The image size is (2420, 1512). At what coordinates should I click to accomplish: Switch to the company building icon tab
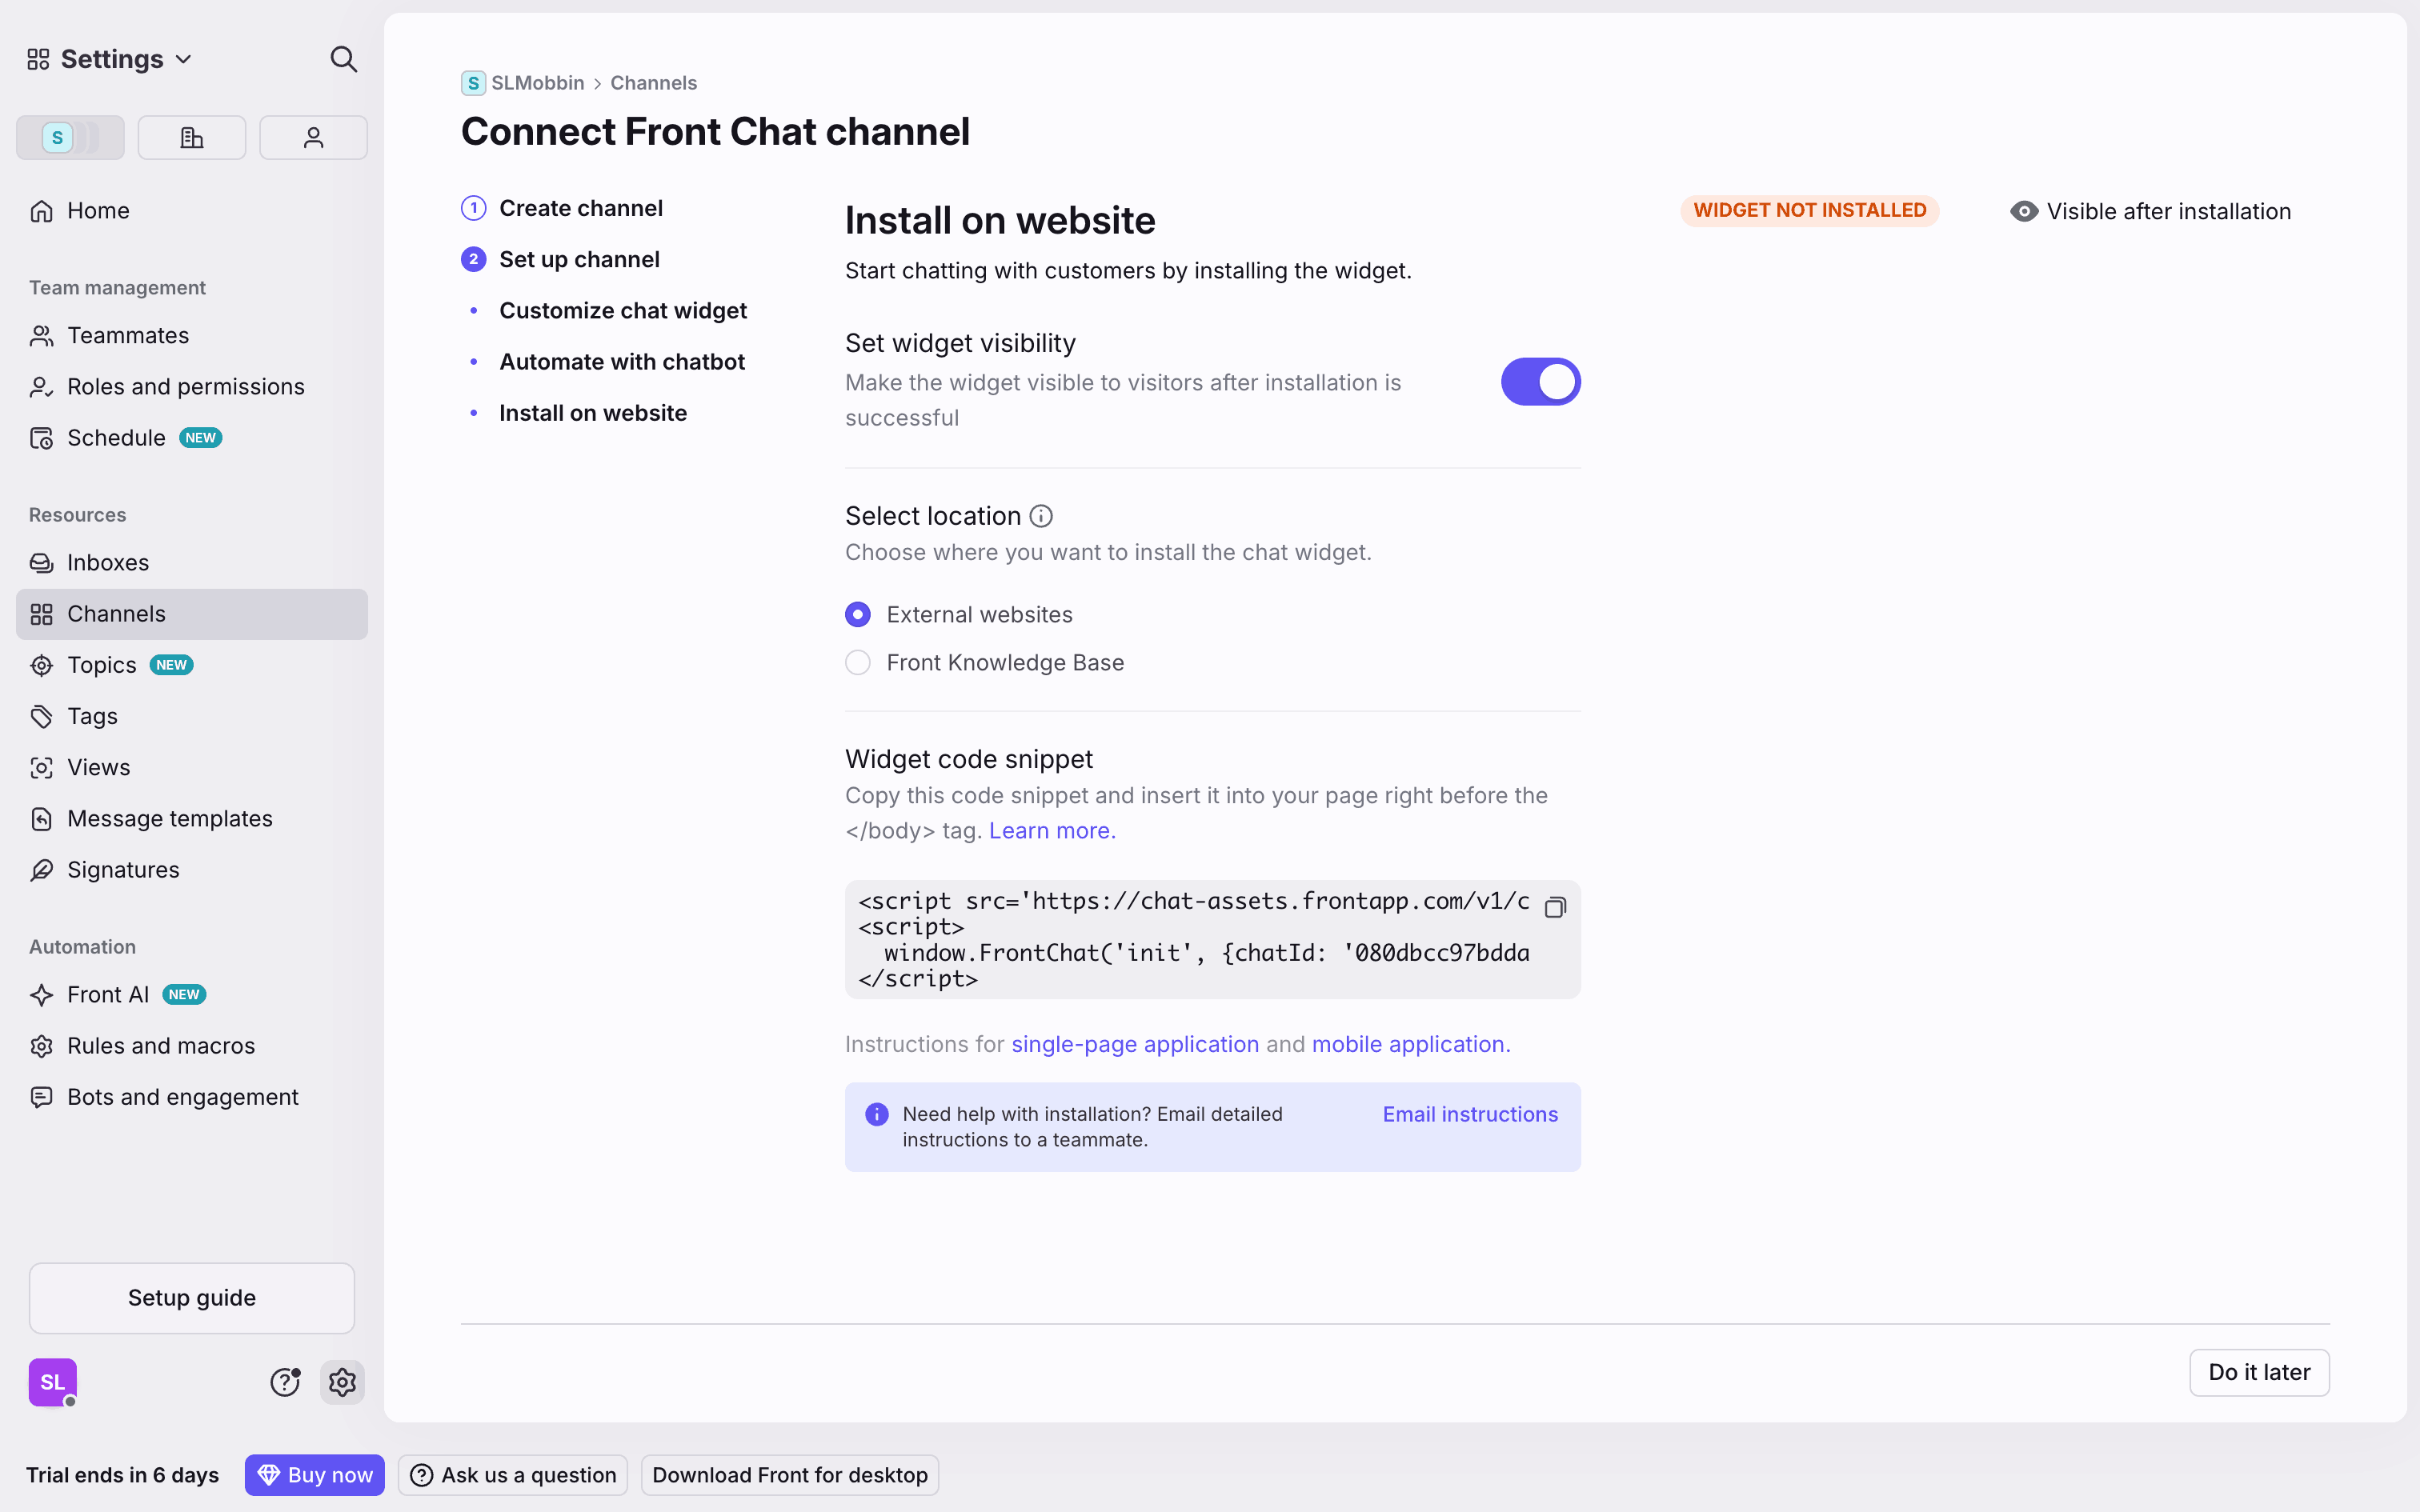[x=192, y=138]
